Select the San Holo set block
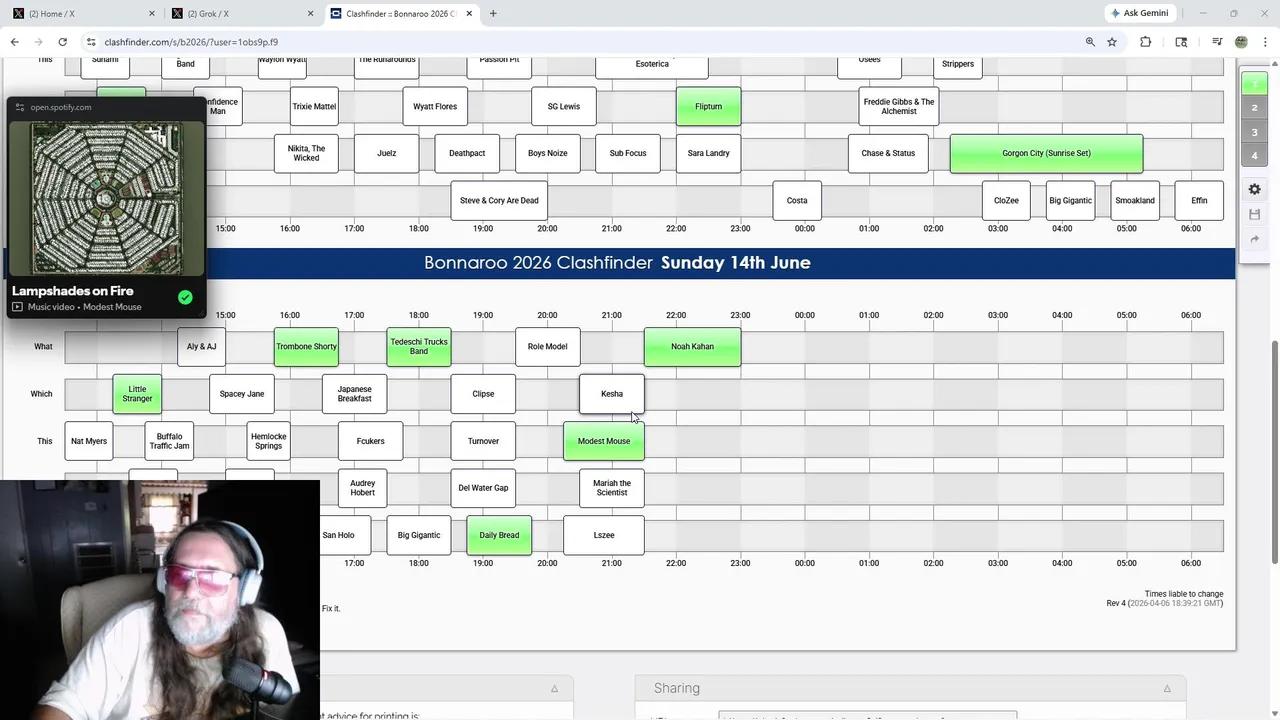This screenshot has height=720, width=1280. (344, 535)
